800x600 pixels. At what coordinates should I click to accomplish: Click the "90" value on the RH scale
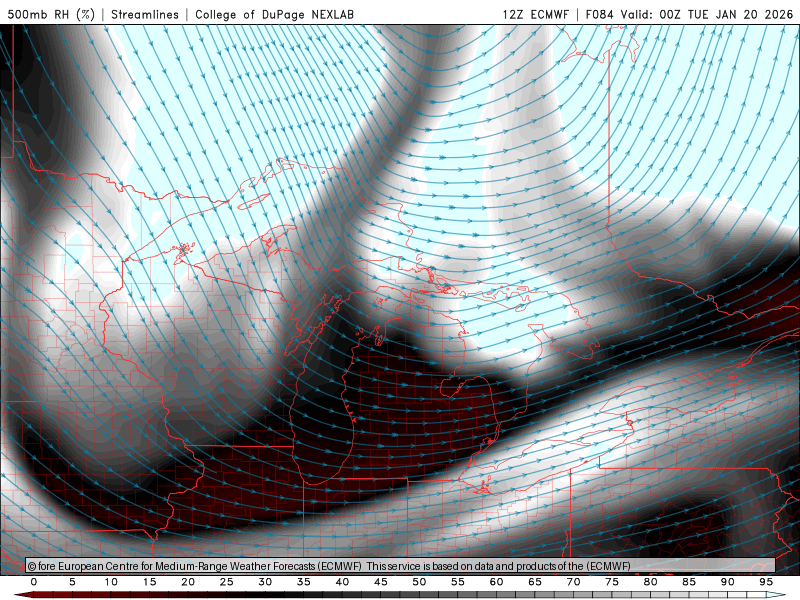[727, 582]
